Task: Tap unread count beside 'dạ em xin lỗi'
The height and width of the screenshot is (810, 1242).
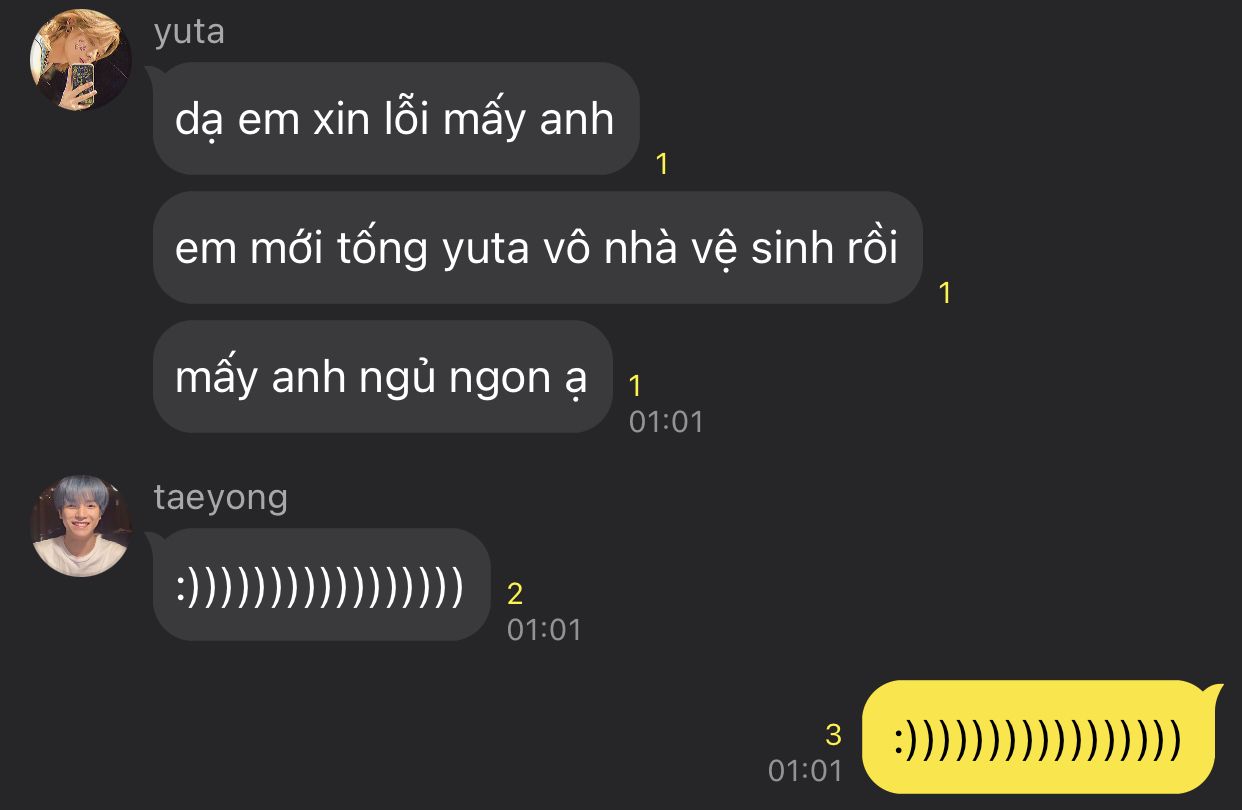Action: click(x=662, y=164)
